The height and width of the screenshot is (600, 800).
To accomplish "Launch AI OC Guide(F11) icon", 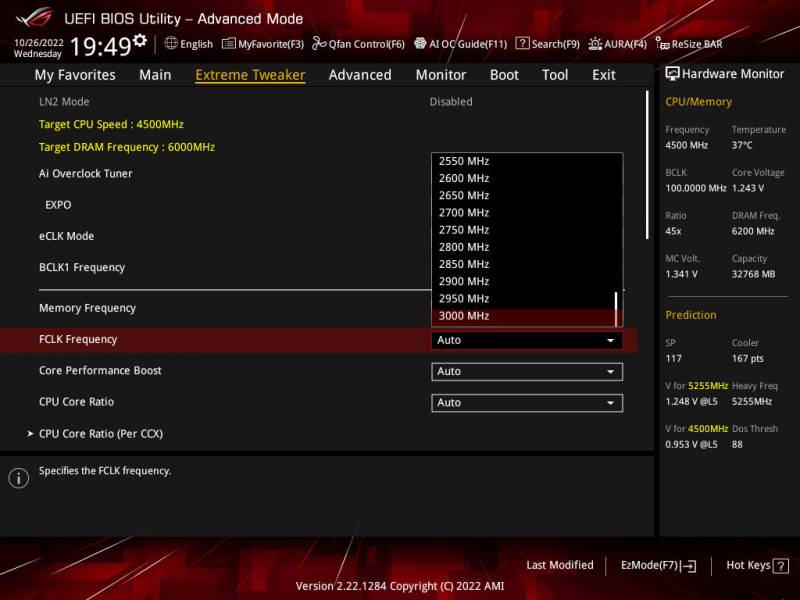I will tap(420, 43).
